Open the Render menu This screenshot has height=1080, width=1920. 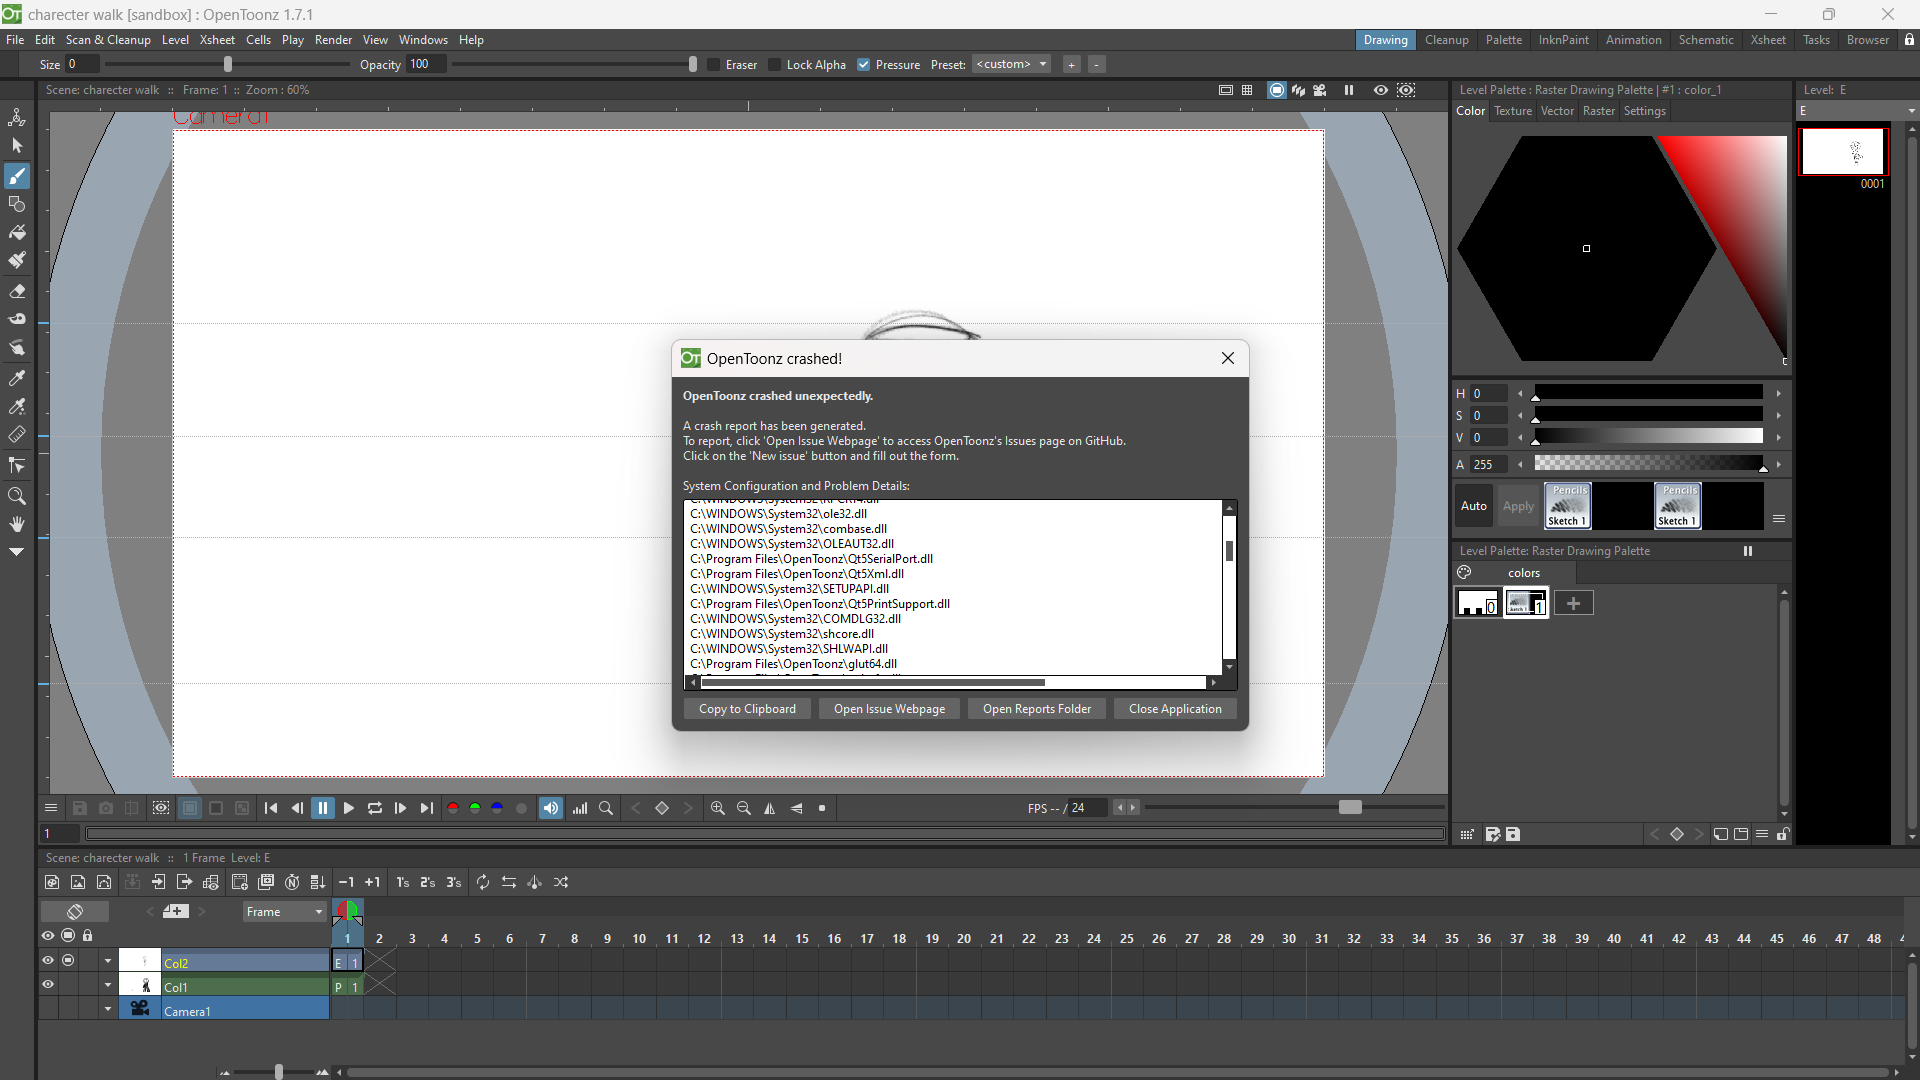tap(333, 39)
